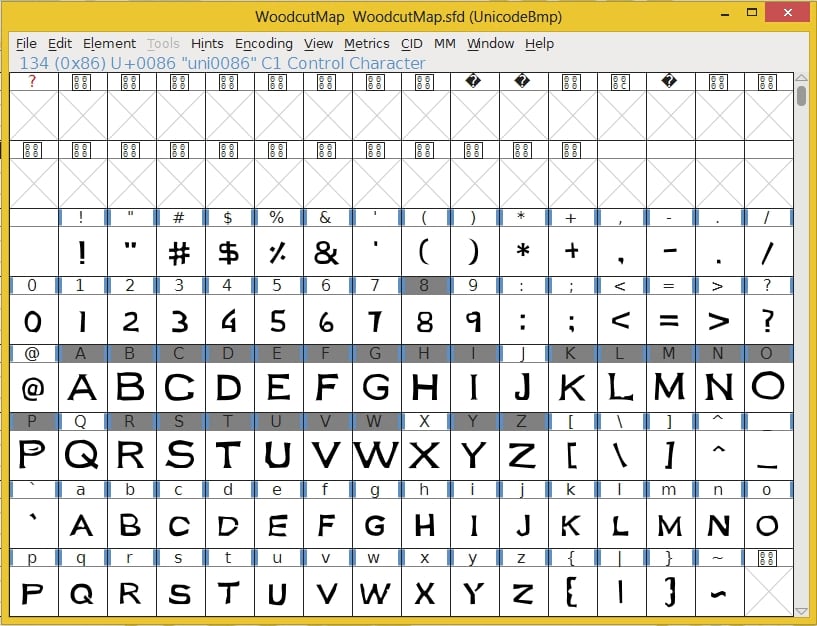
Task: Select the right curly brace glyph
Action: click(x=671, y=592)
